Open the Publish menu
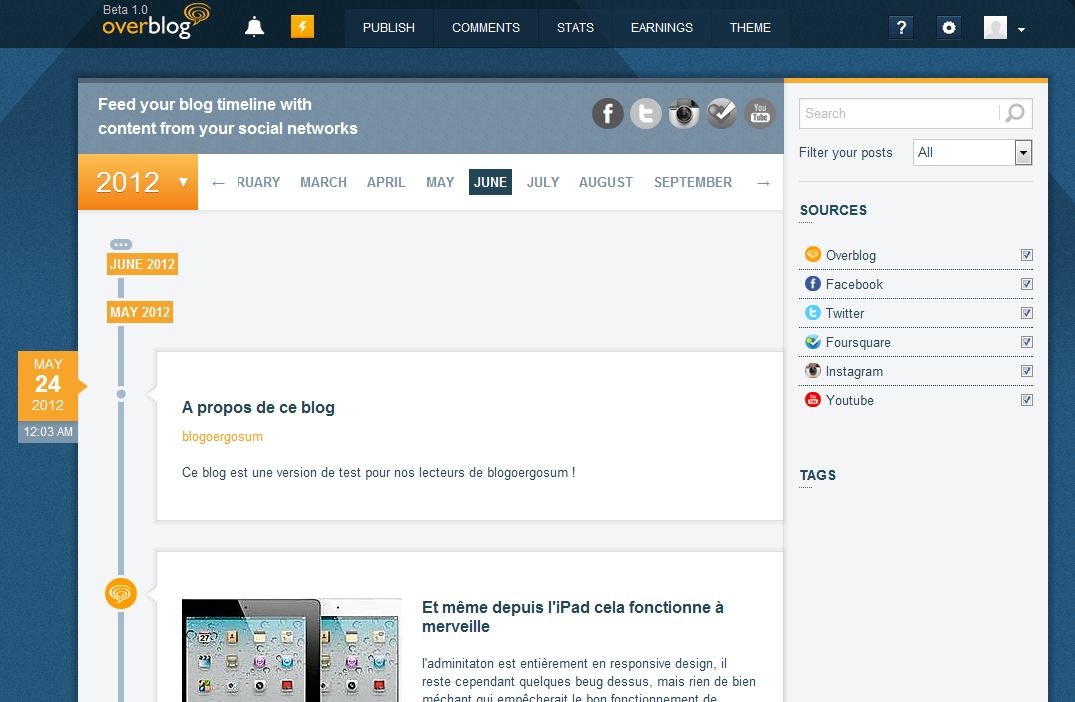 pos(388,28)
